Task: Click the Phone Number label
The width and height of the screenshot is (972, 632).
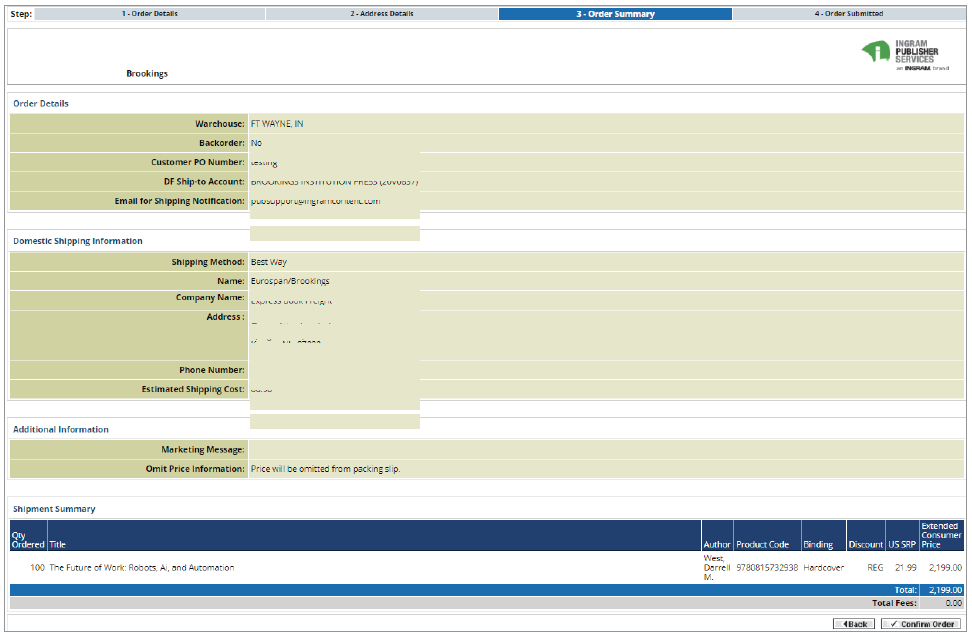Action: 212,370
